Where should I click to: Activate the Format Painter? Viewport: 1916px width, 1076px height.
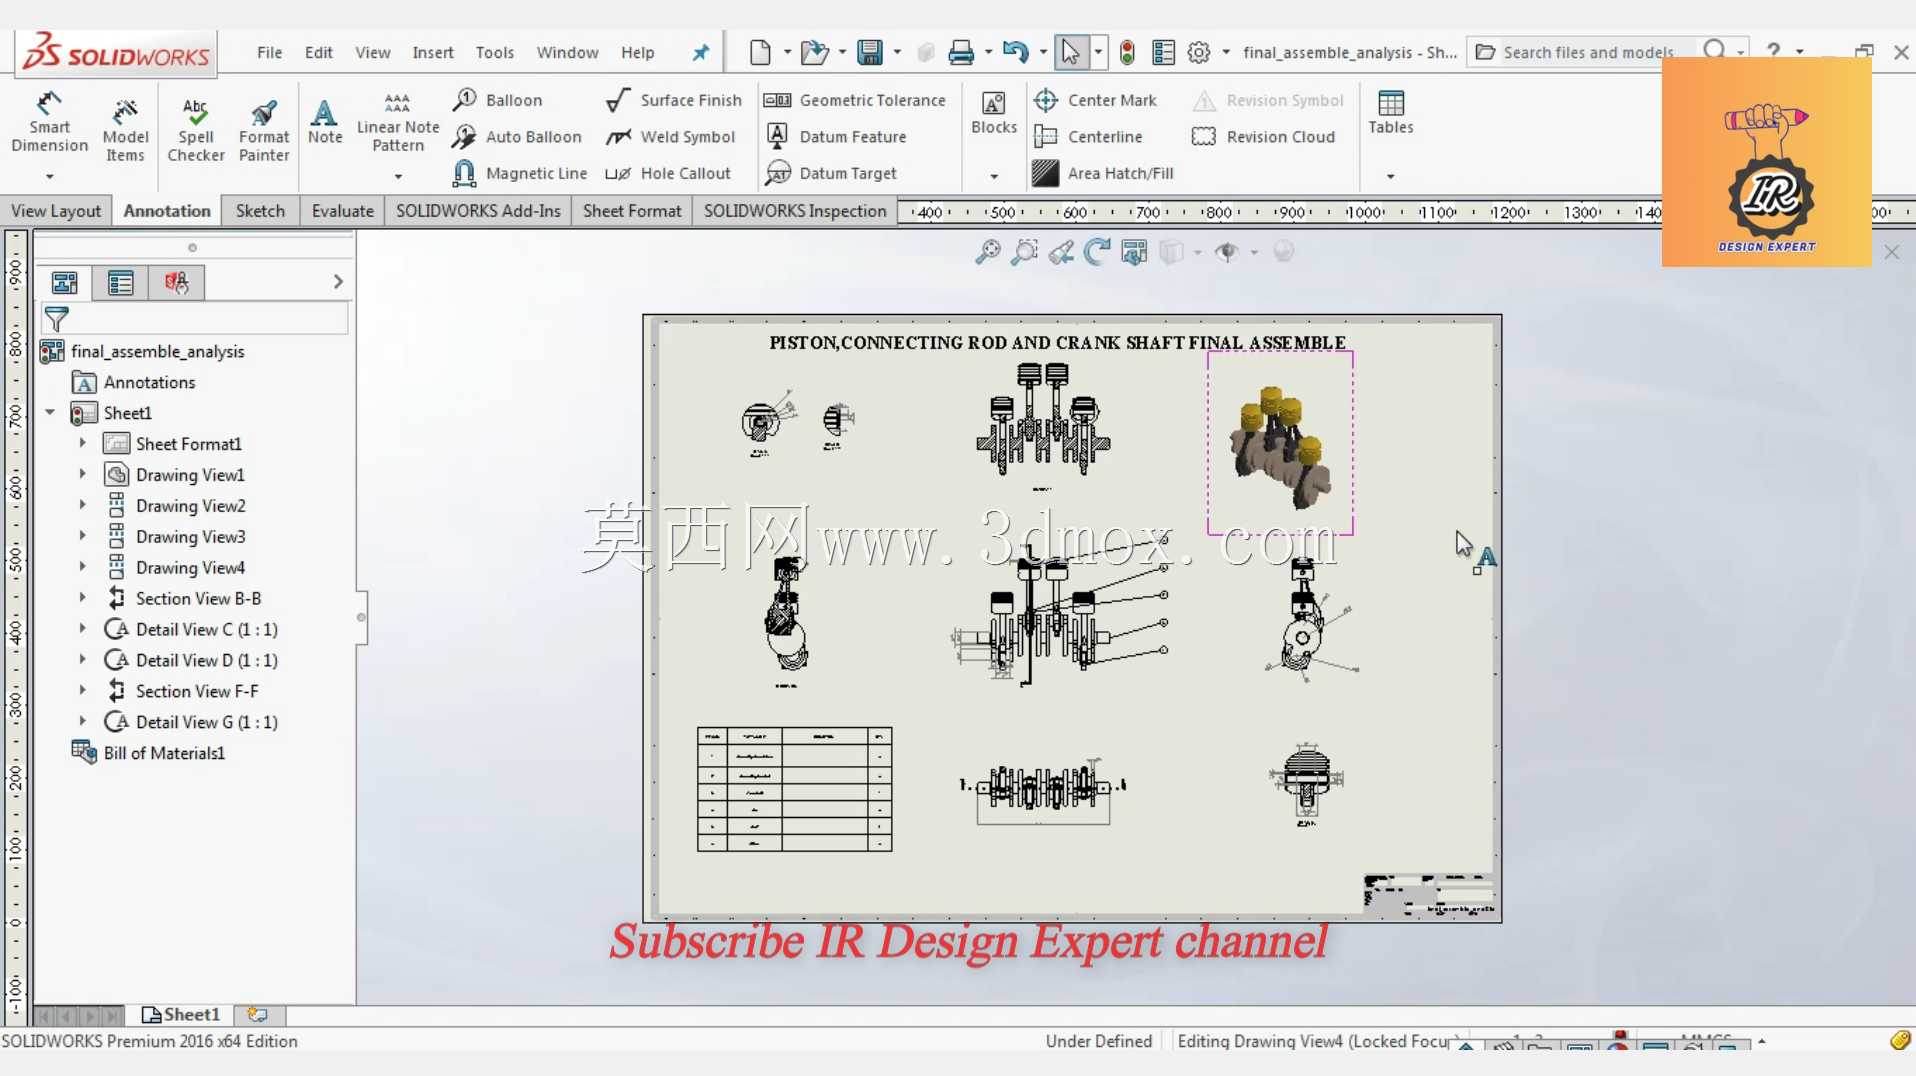(x=263, y=129)
